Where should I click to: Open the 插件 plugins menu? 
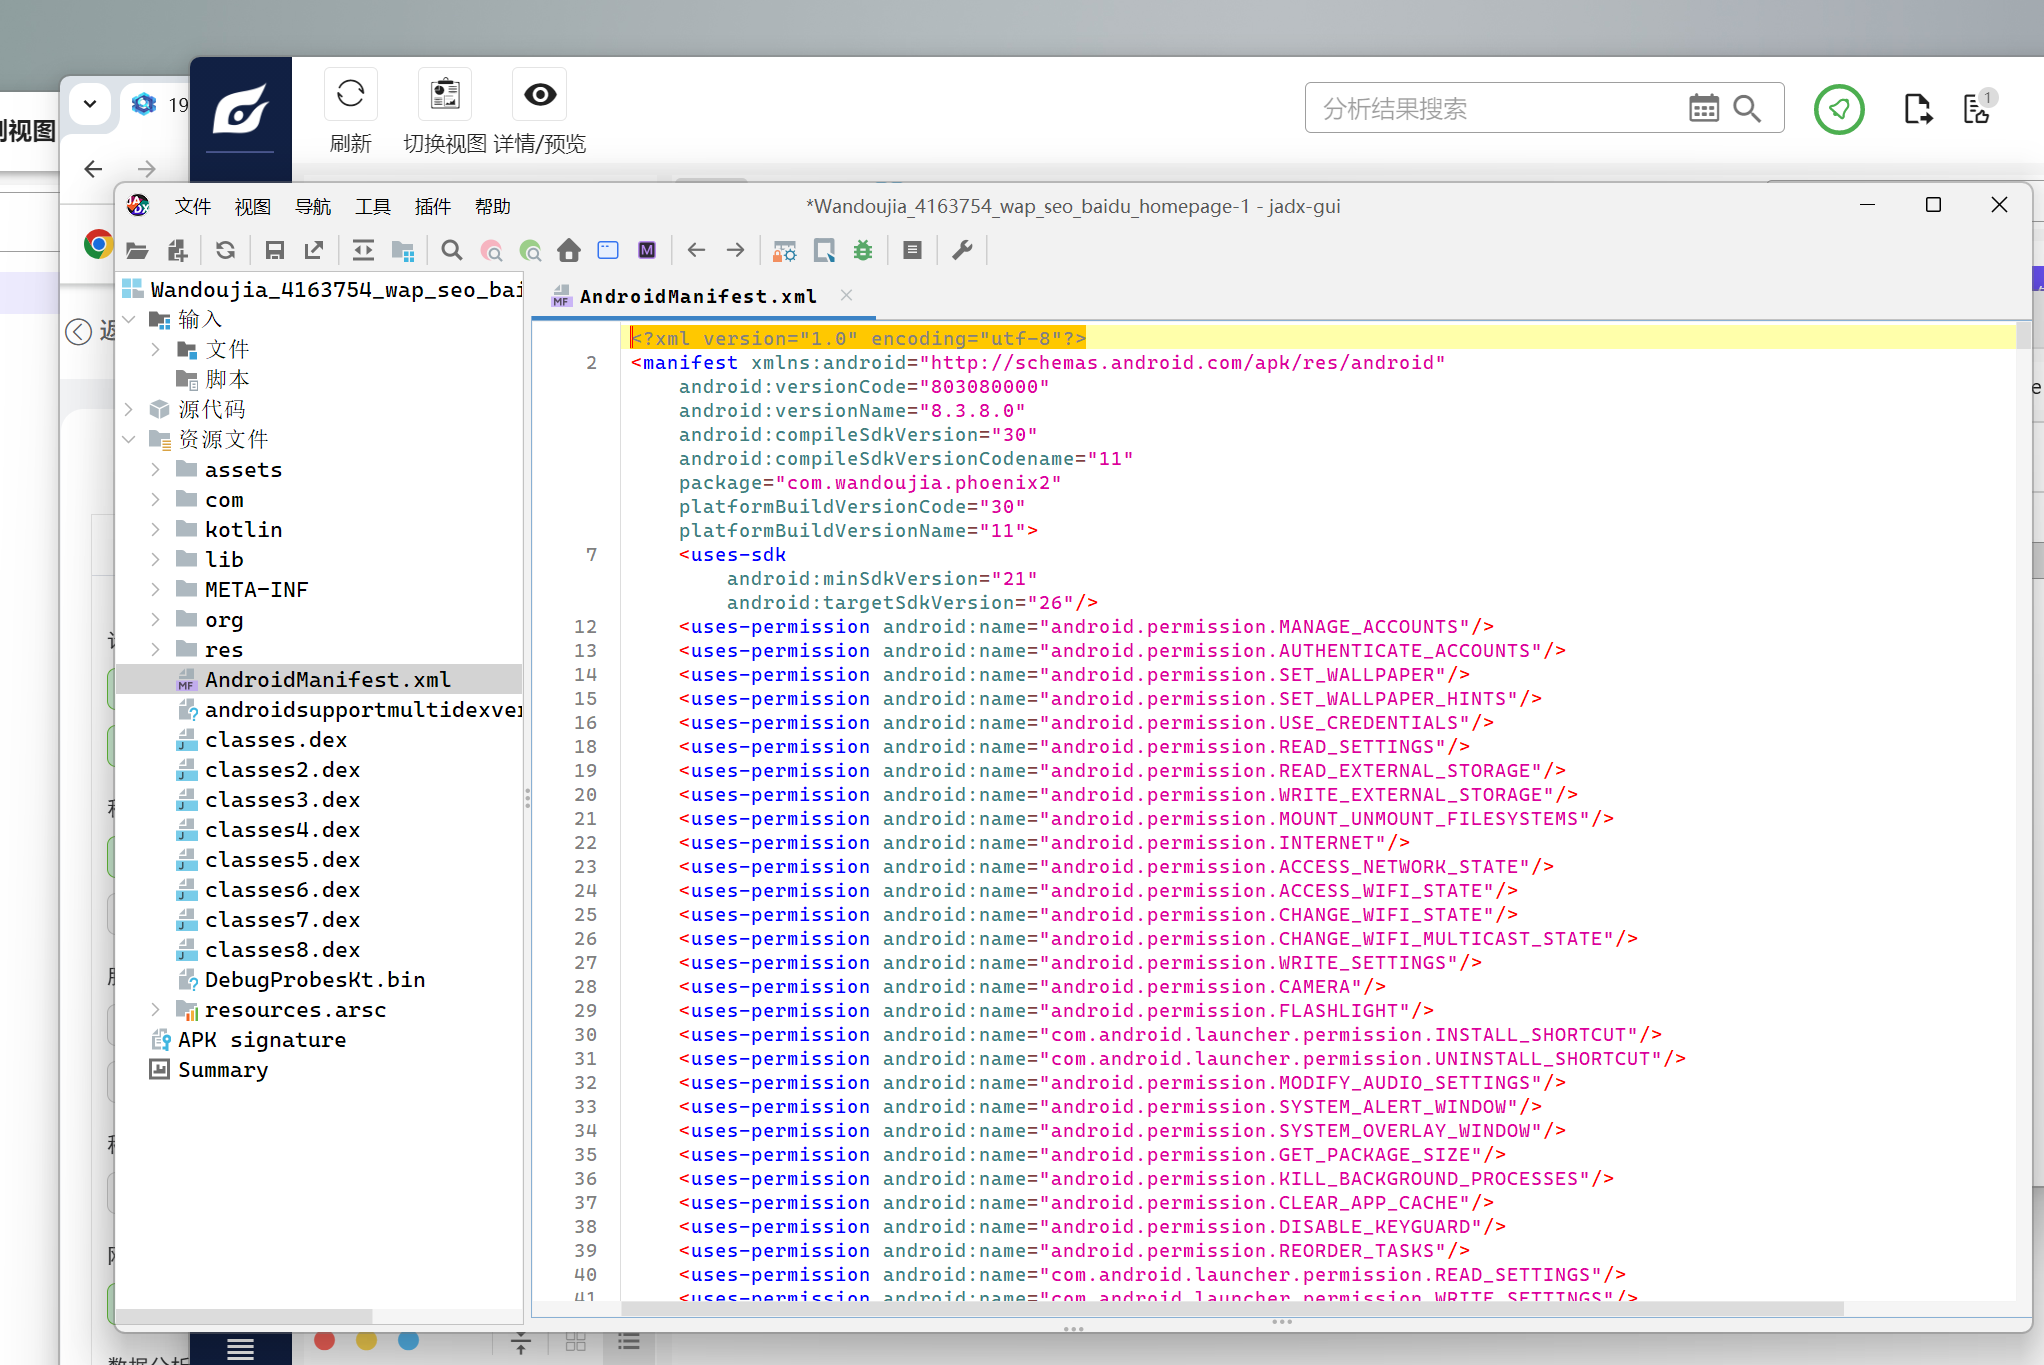click(432, 206)
